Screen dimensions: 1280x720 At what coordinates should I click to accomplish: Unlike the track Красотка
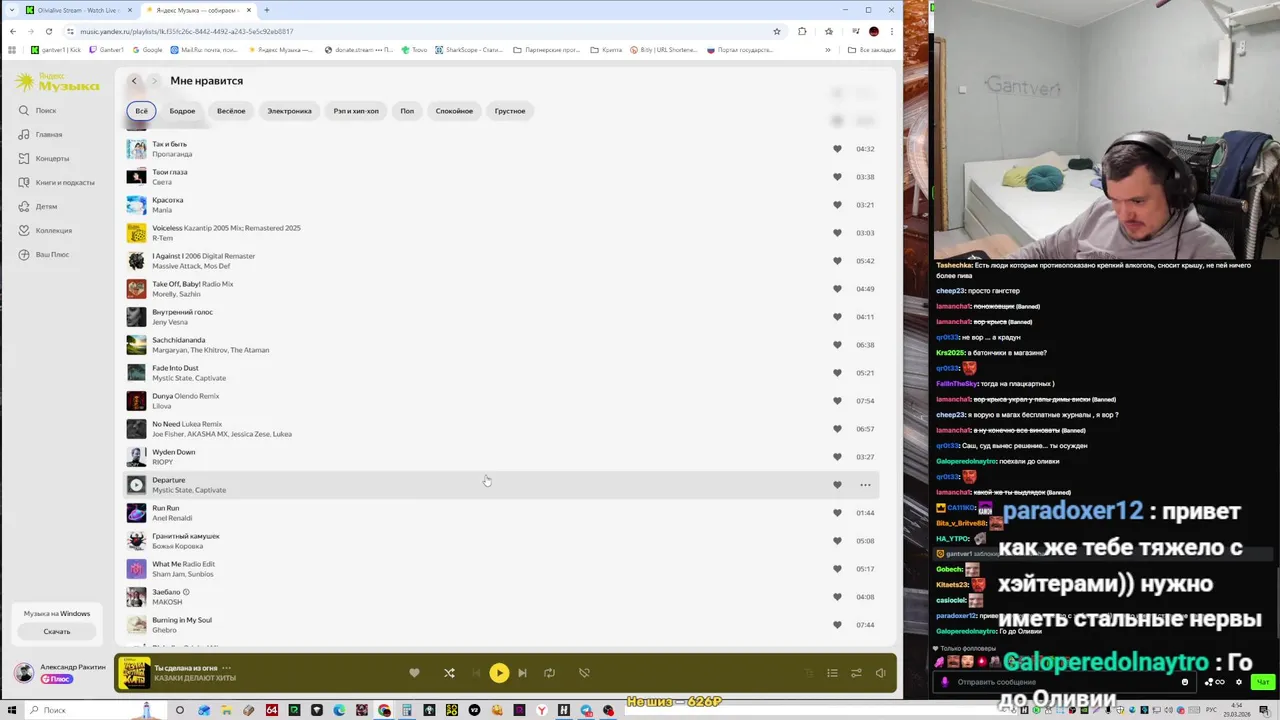(837, 205)
